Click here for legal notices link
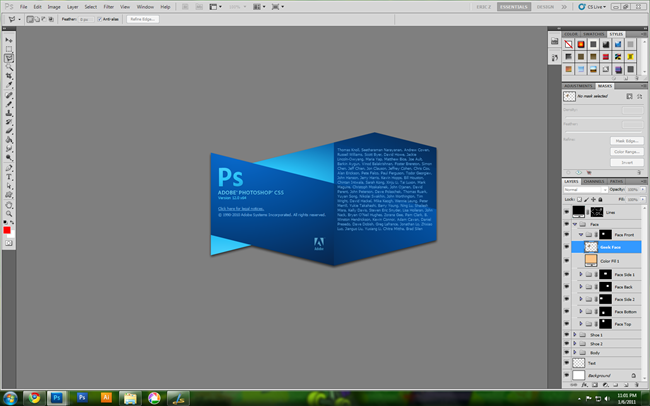 pos(241,209)
